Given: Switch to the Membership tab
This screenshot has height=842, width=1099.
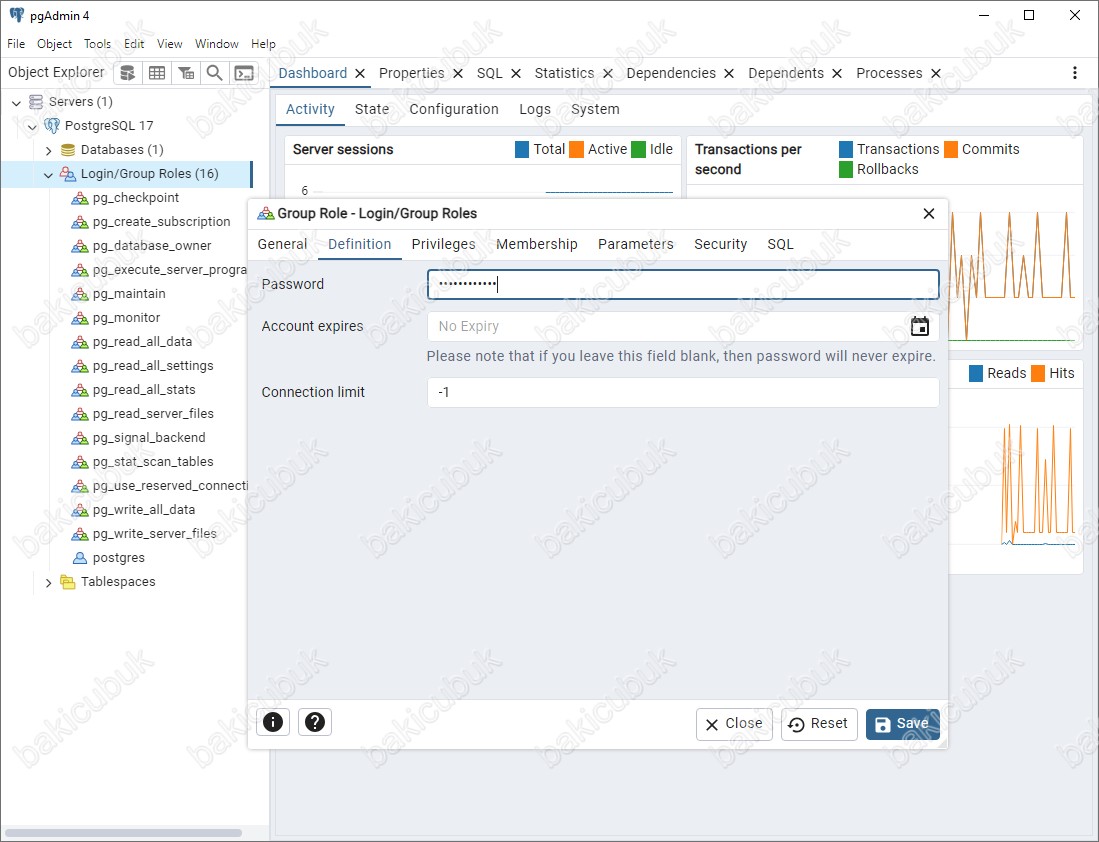Looking at the screenshot, I should 537,244.
